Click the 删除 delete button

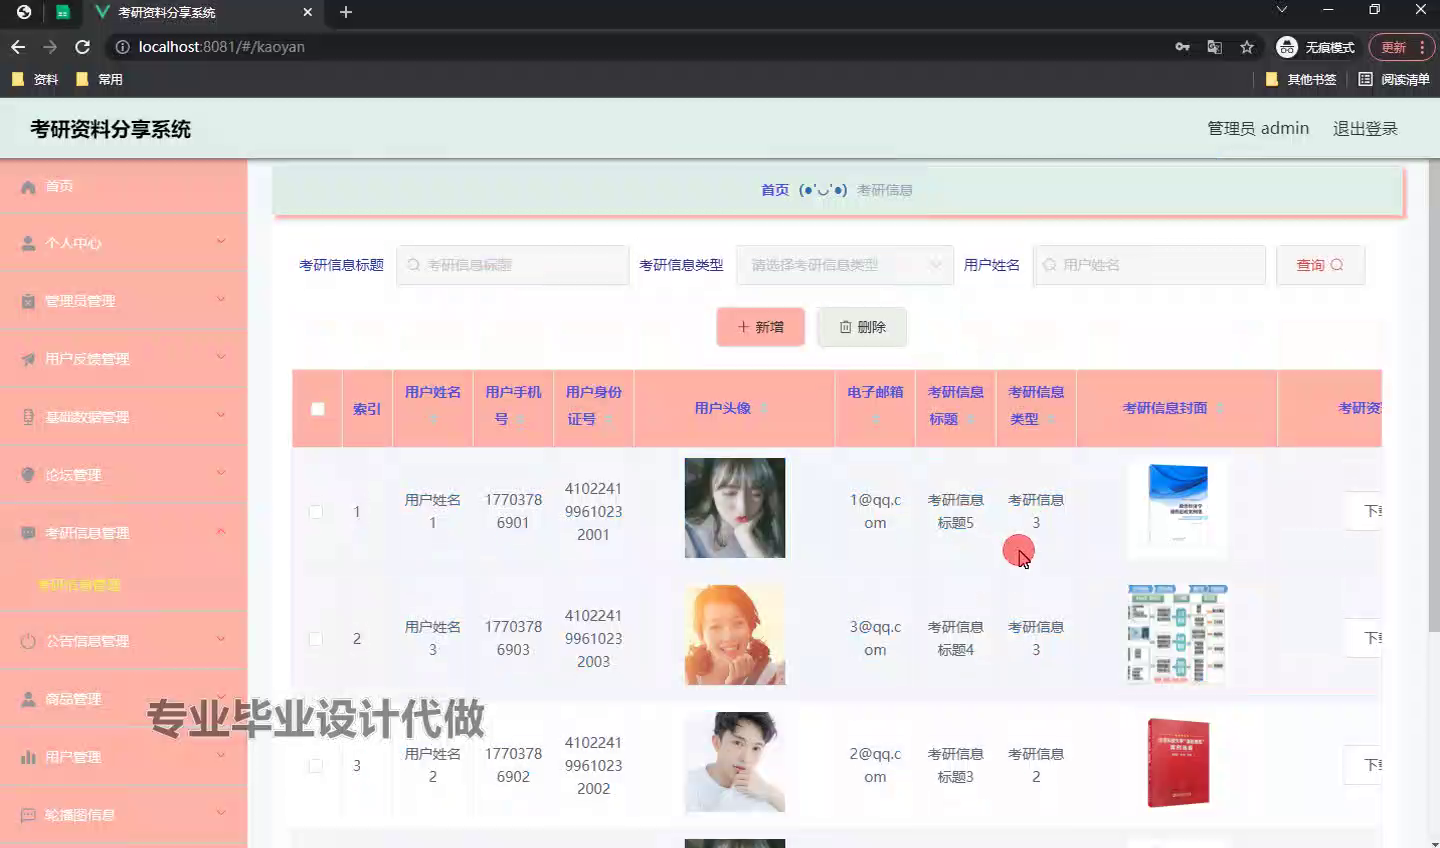pyautogui.click(x=862, y=327)
